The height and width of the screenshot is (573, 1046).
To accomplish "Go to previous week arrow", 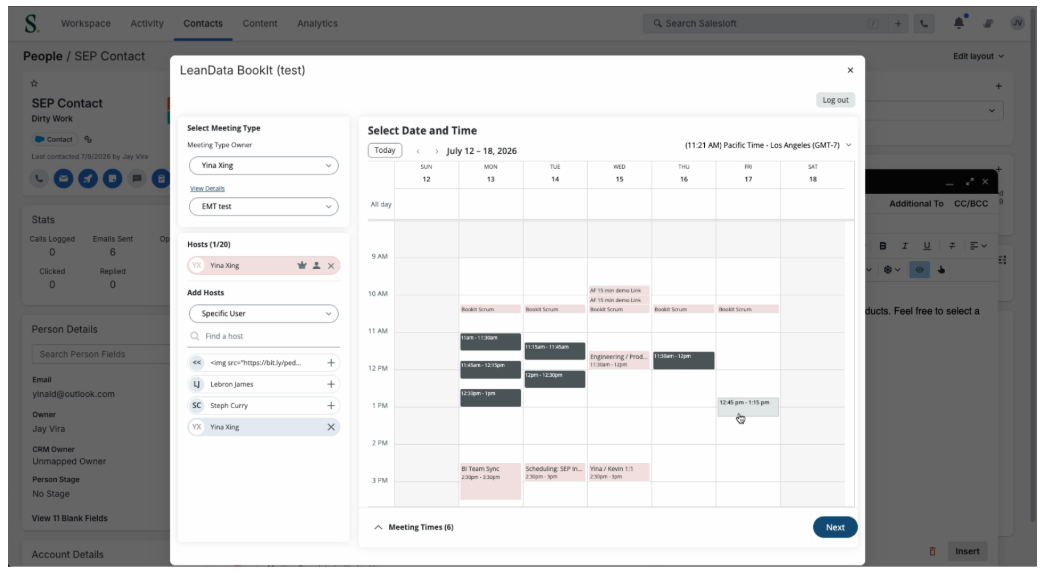I will [418, 151].
